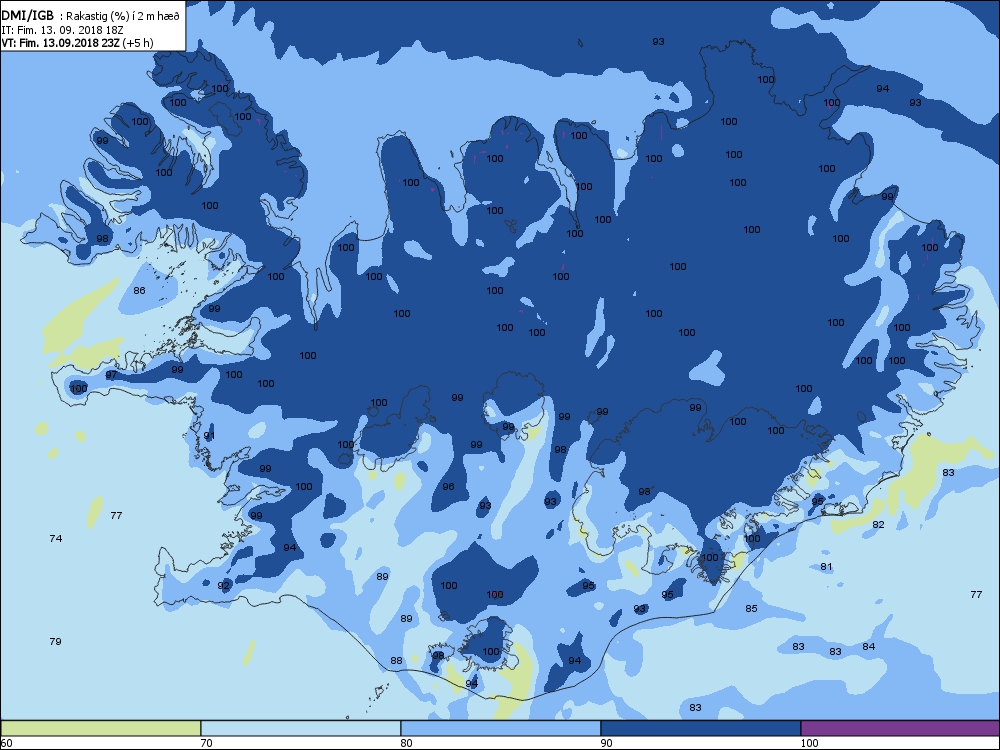Click the humidity value "79" over the sea

pos(55,642)
